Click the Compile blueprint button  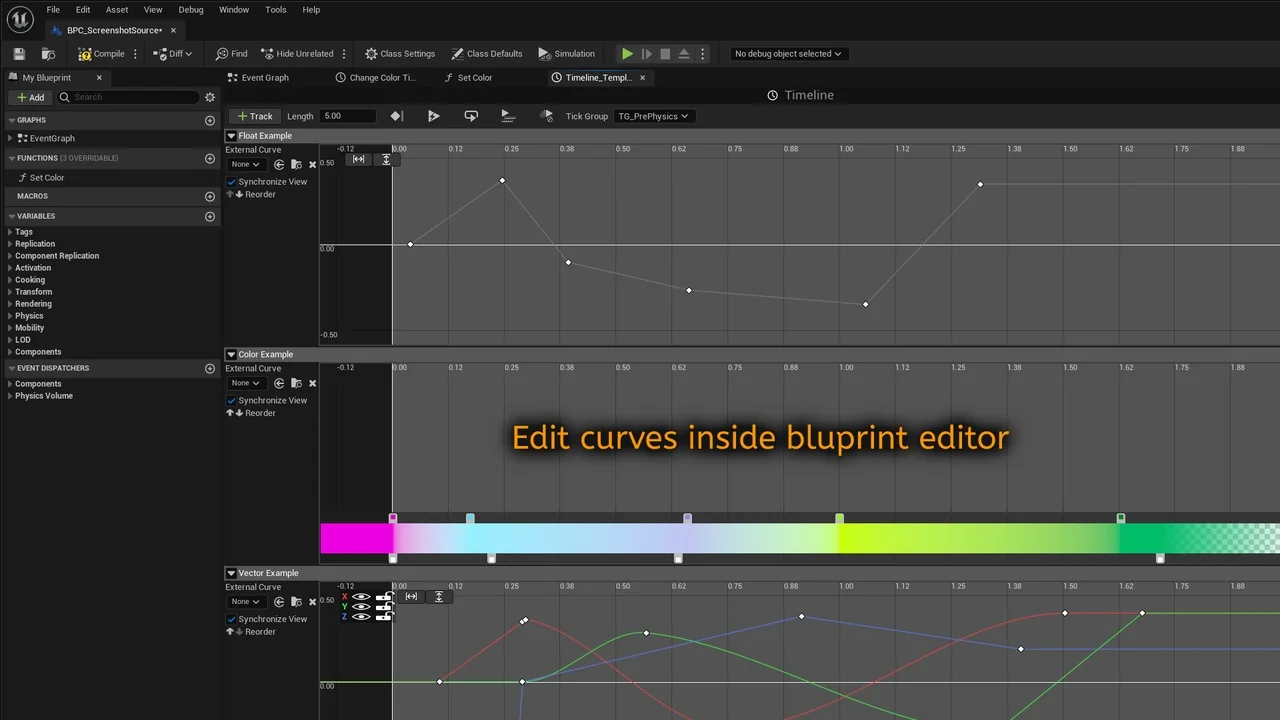pos(102,54)
